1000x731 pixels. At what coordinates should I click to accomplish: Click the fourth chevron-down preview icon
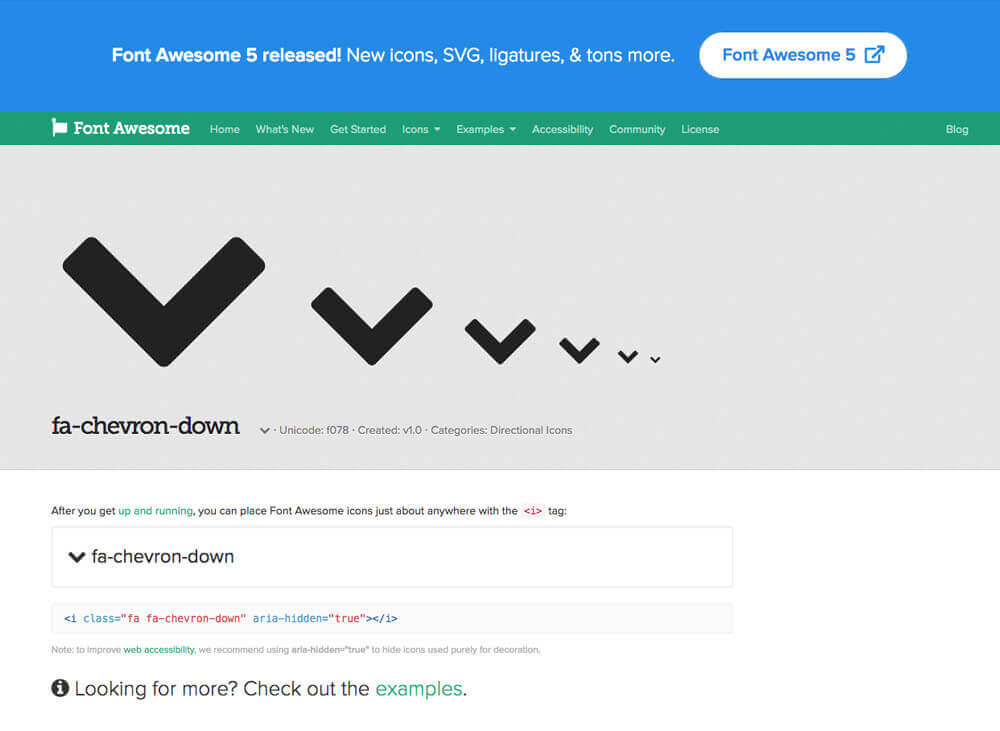point(579,351)
